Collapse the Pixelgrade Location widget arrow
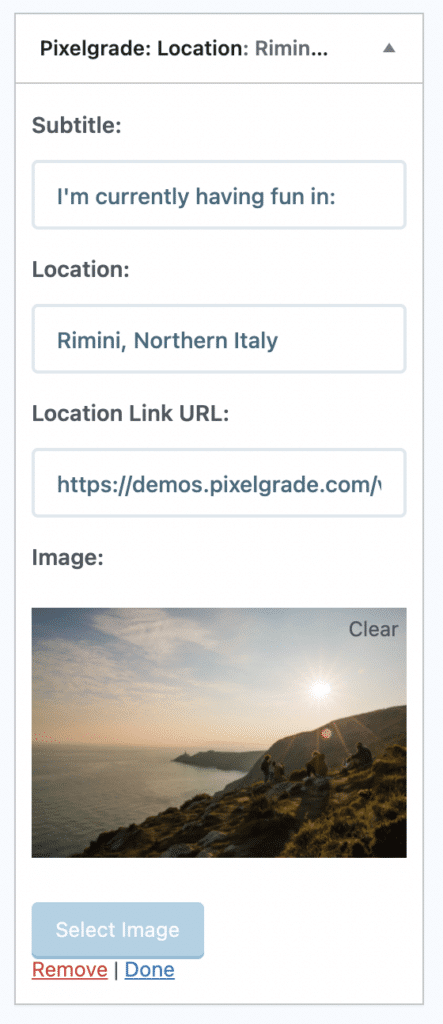The height and width of the screenshot is (1024, 443). [389, 48]
